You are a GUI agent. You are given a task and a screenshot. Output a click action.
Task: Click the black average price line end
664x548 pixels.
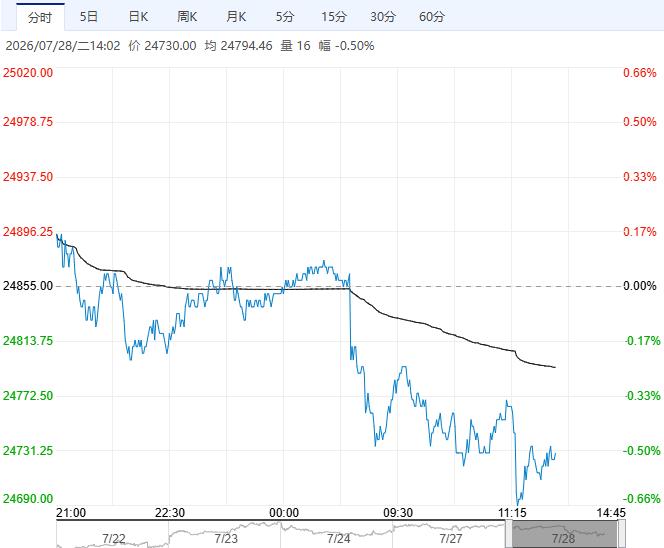coord(555,367)
